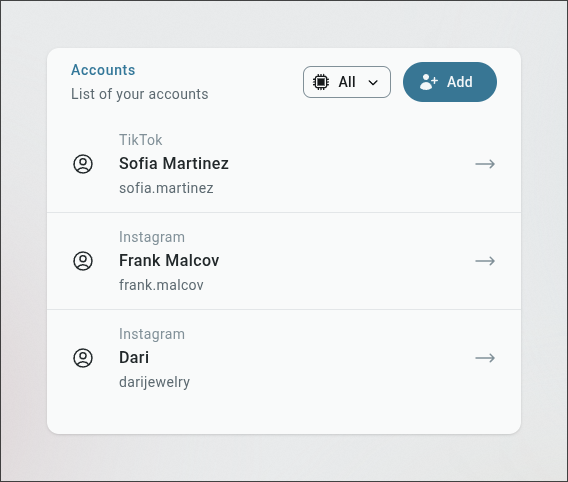
Task: Open Frank Malcov account via arrow
Action: (x=485, y=261)
